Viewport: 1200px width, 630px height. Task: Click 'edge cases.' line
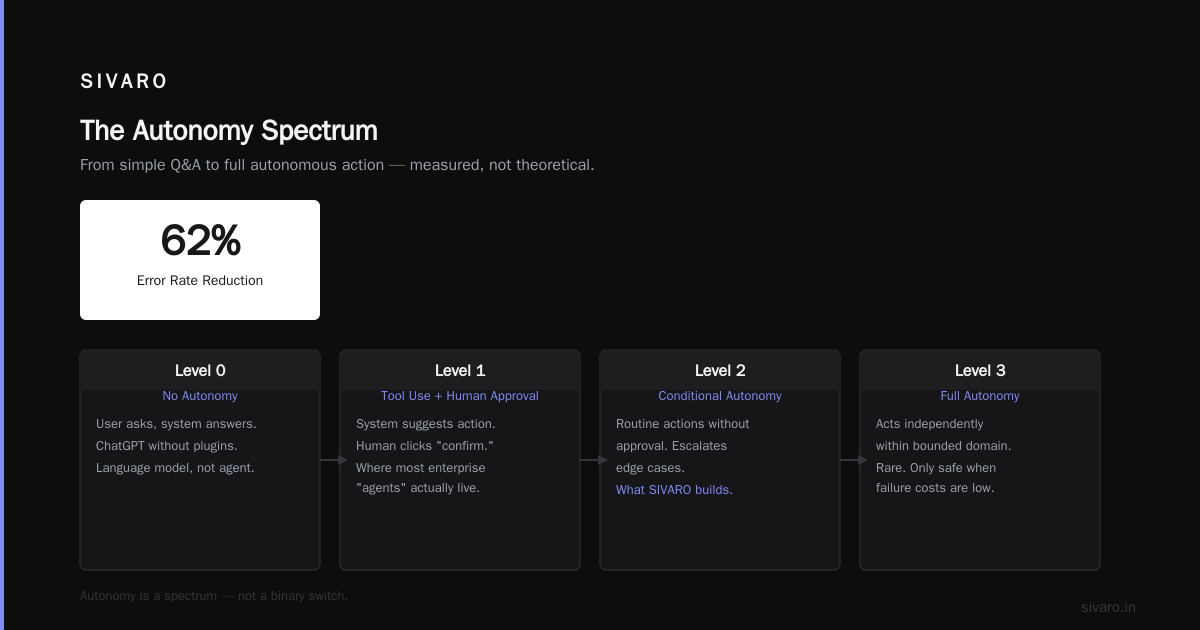[x=651, y=468]
